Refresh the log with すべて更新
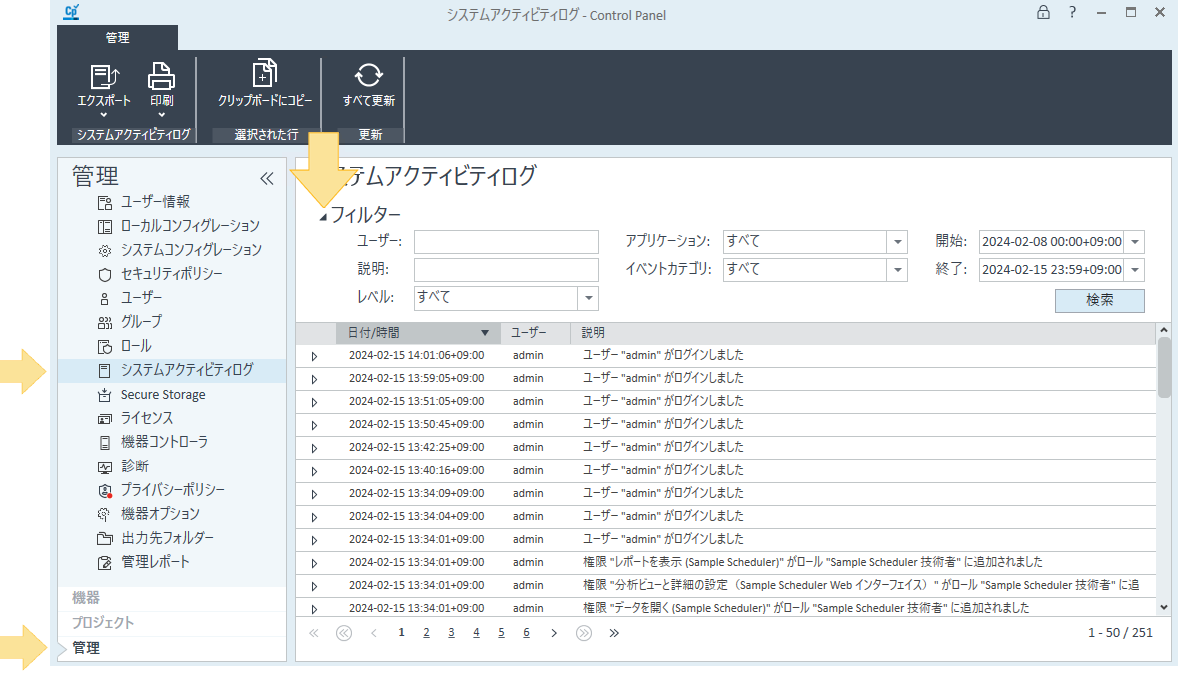Viewport: 1178px width, 673px height. [x=370, y=78]
